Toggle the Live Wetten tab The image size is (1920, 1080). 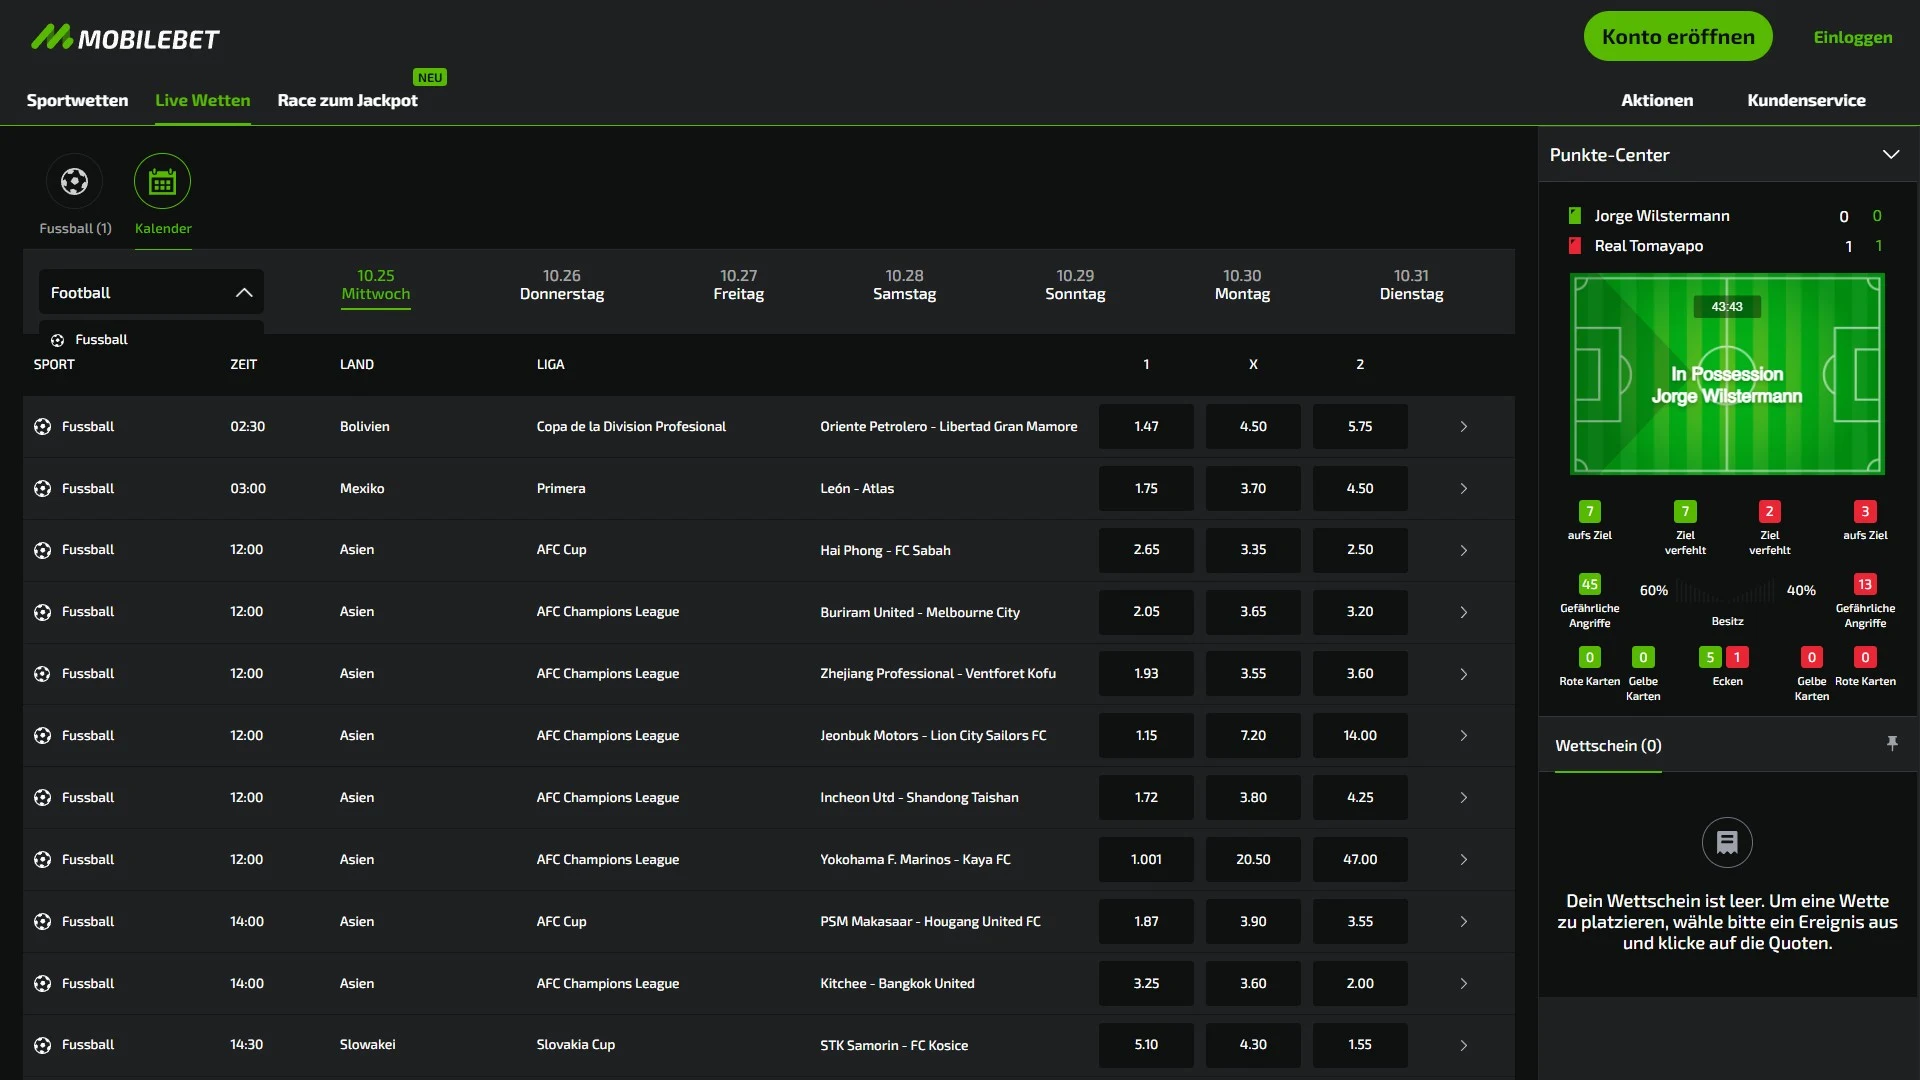[x=203, y=100]
